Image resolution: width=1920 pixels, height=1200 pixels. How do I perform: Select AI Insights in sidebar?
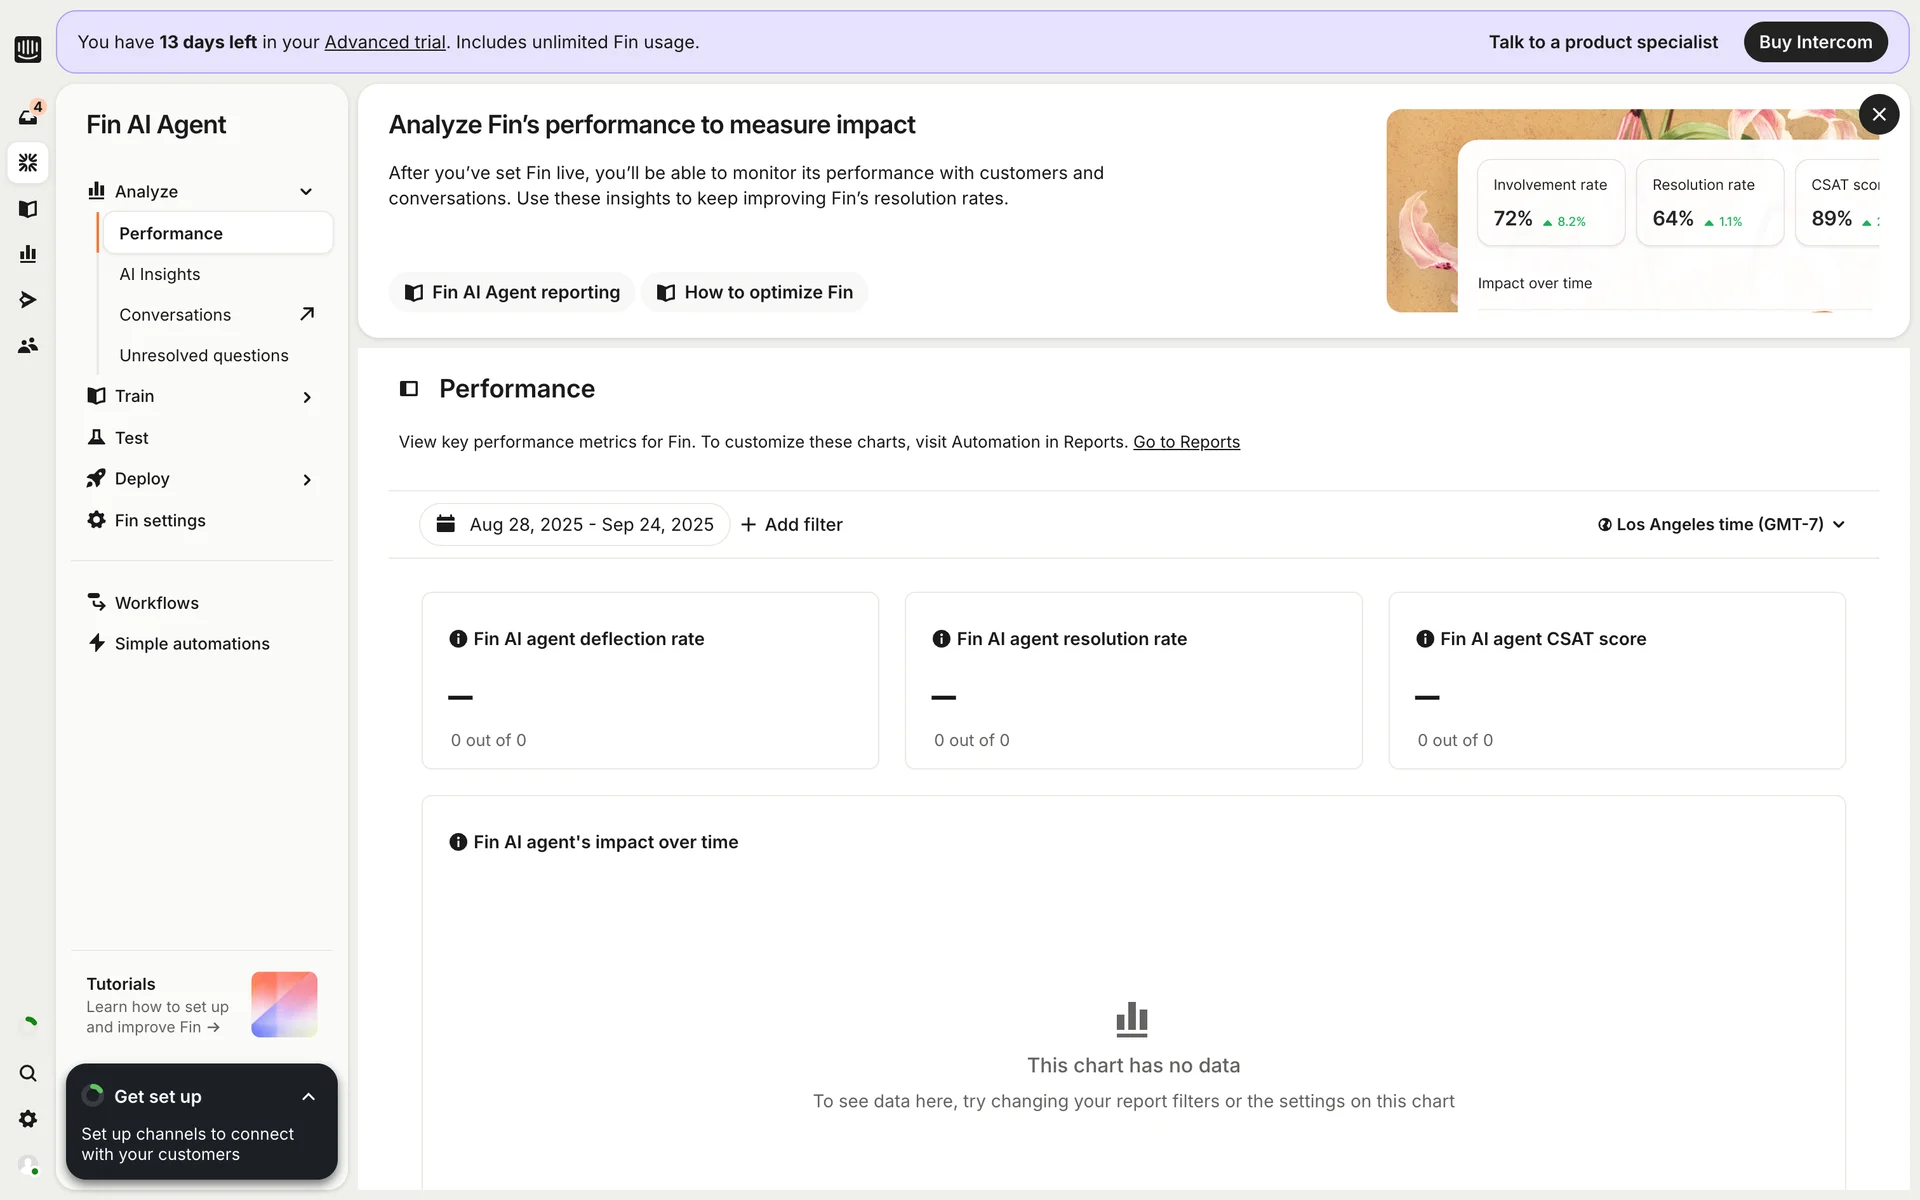click(160, 274)
